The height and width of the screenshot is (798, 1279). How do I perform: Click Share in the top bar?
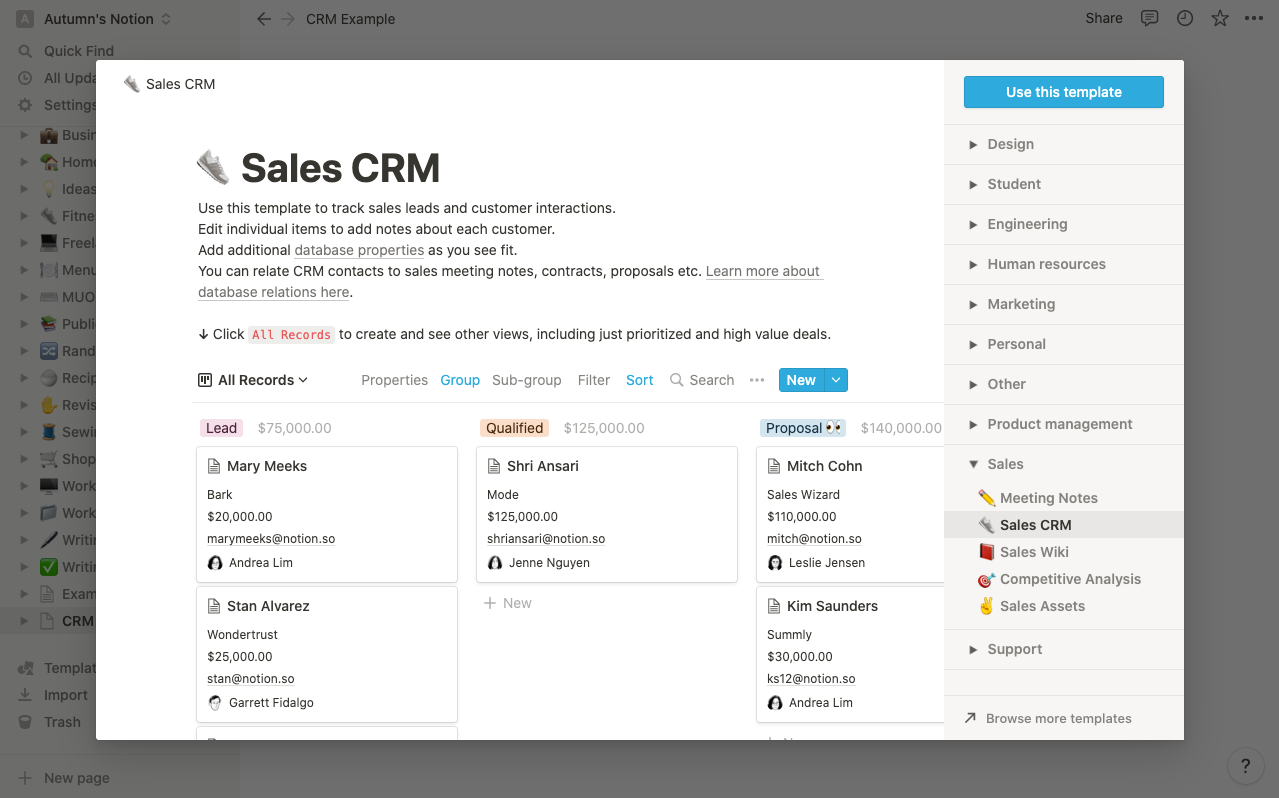coord(1104,18)
